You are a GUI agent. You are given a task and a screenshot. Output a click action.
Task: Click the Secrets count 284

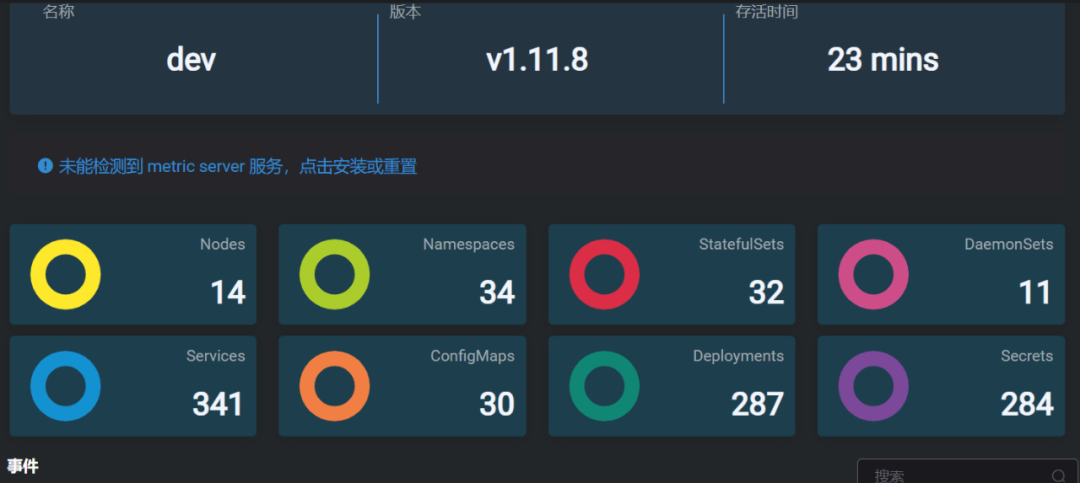coord(1027,404)
